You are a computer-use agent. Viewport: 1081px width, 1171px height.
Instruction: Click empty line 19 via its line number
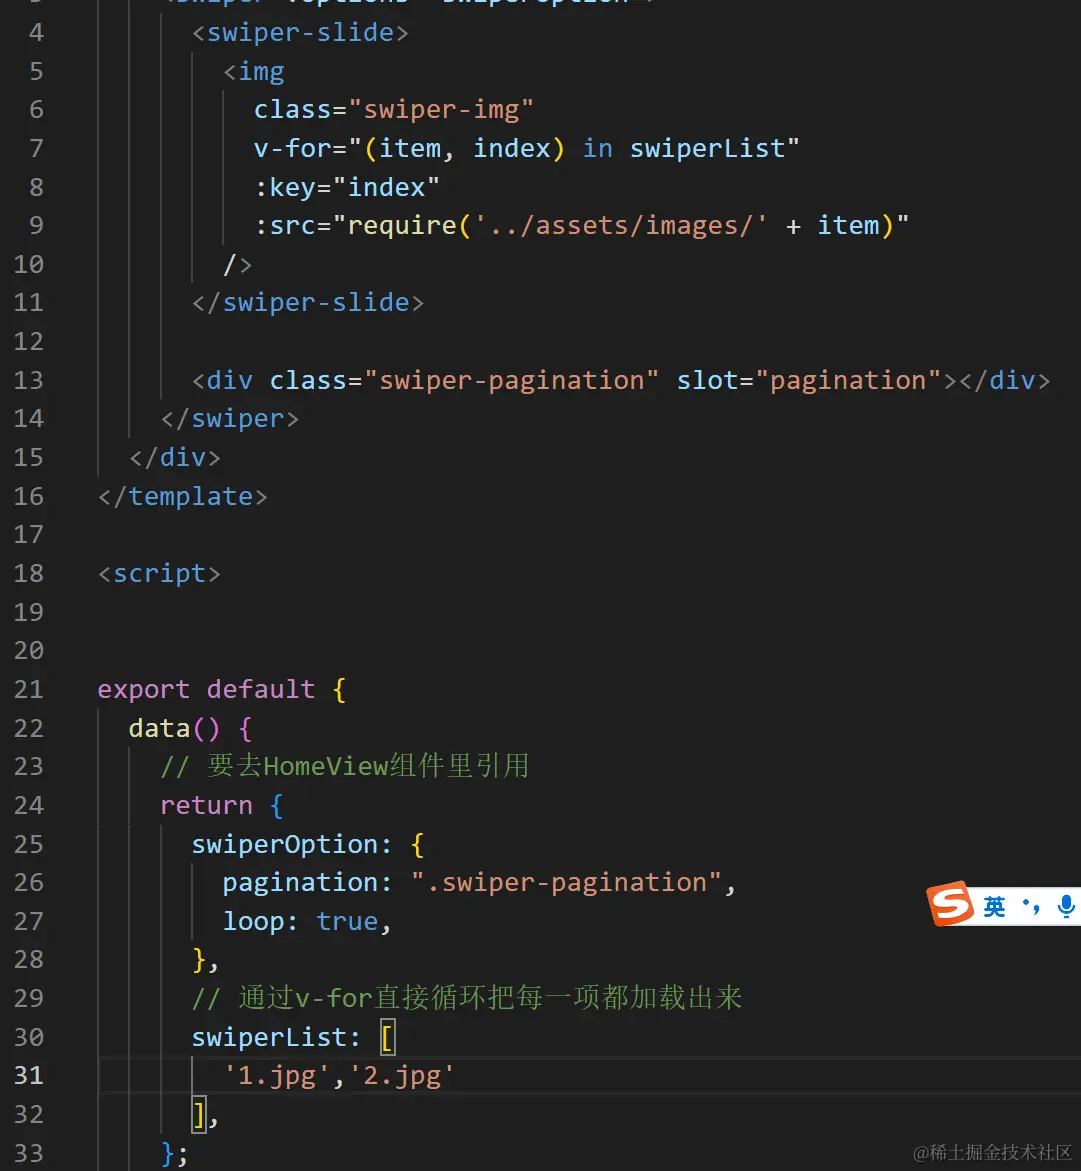28,612
